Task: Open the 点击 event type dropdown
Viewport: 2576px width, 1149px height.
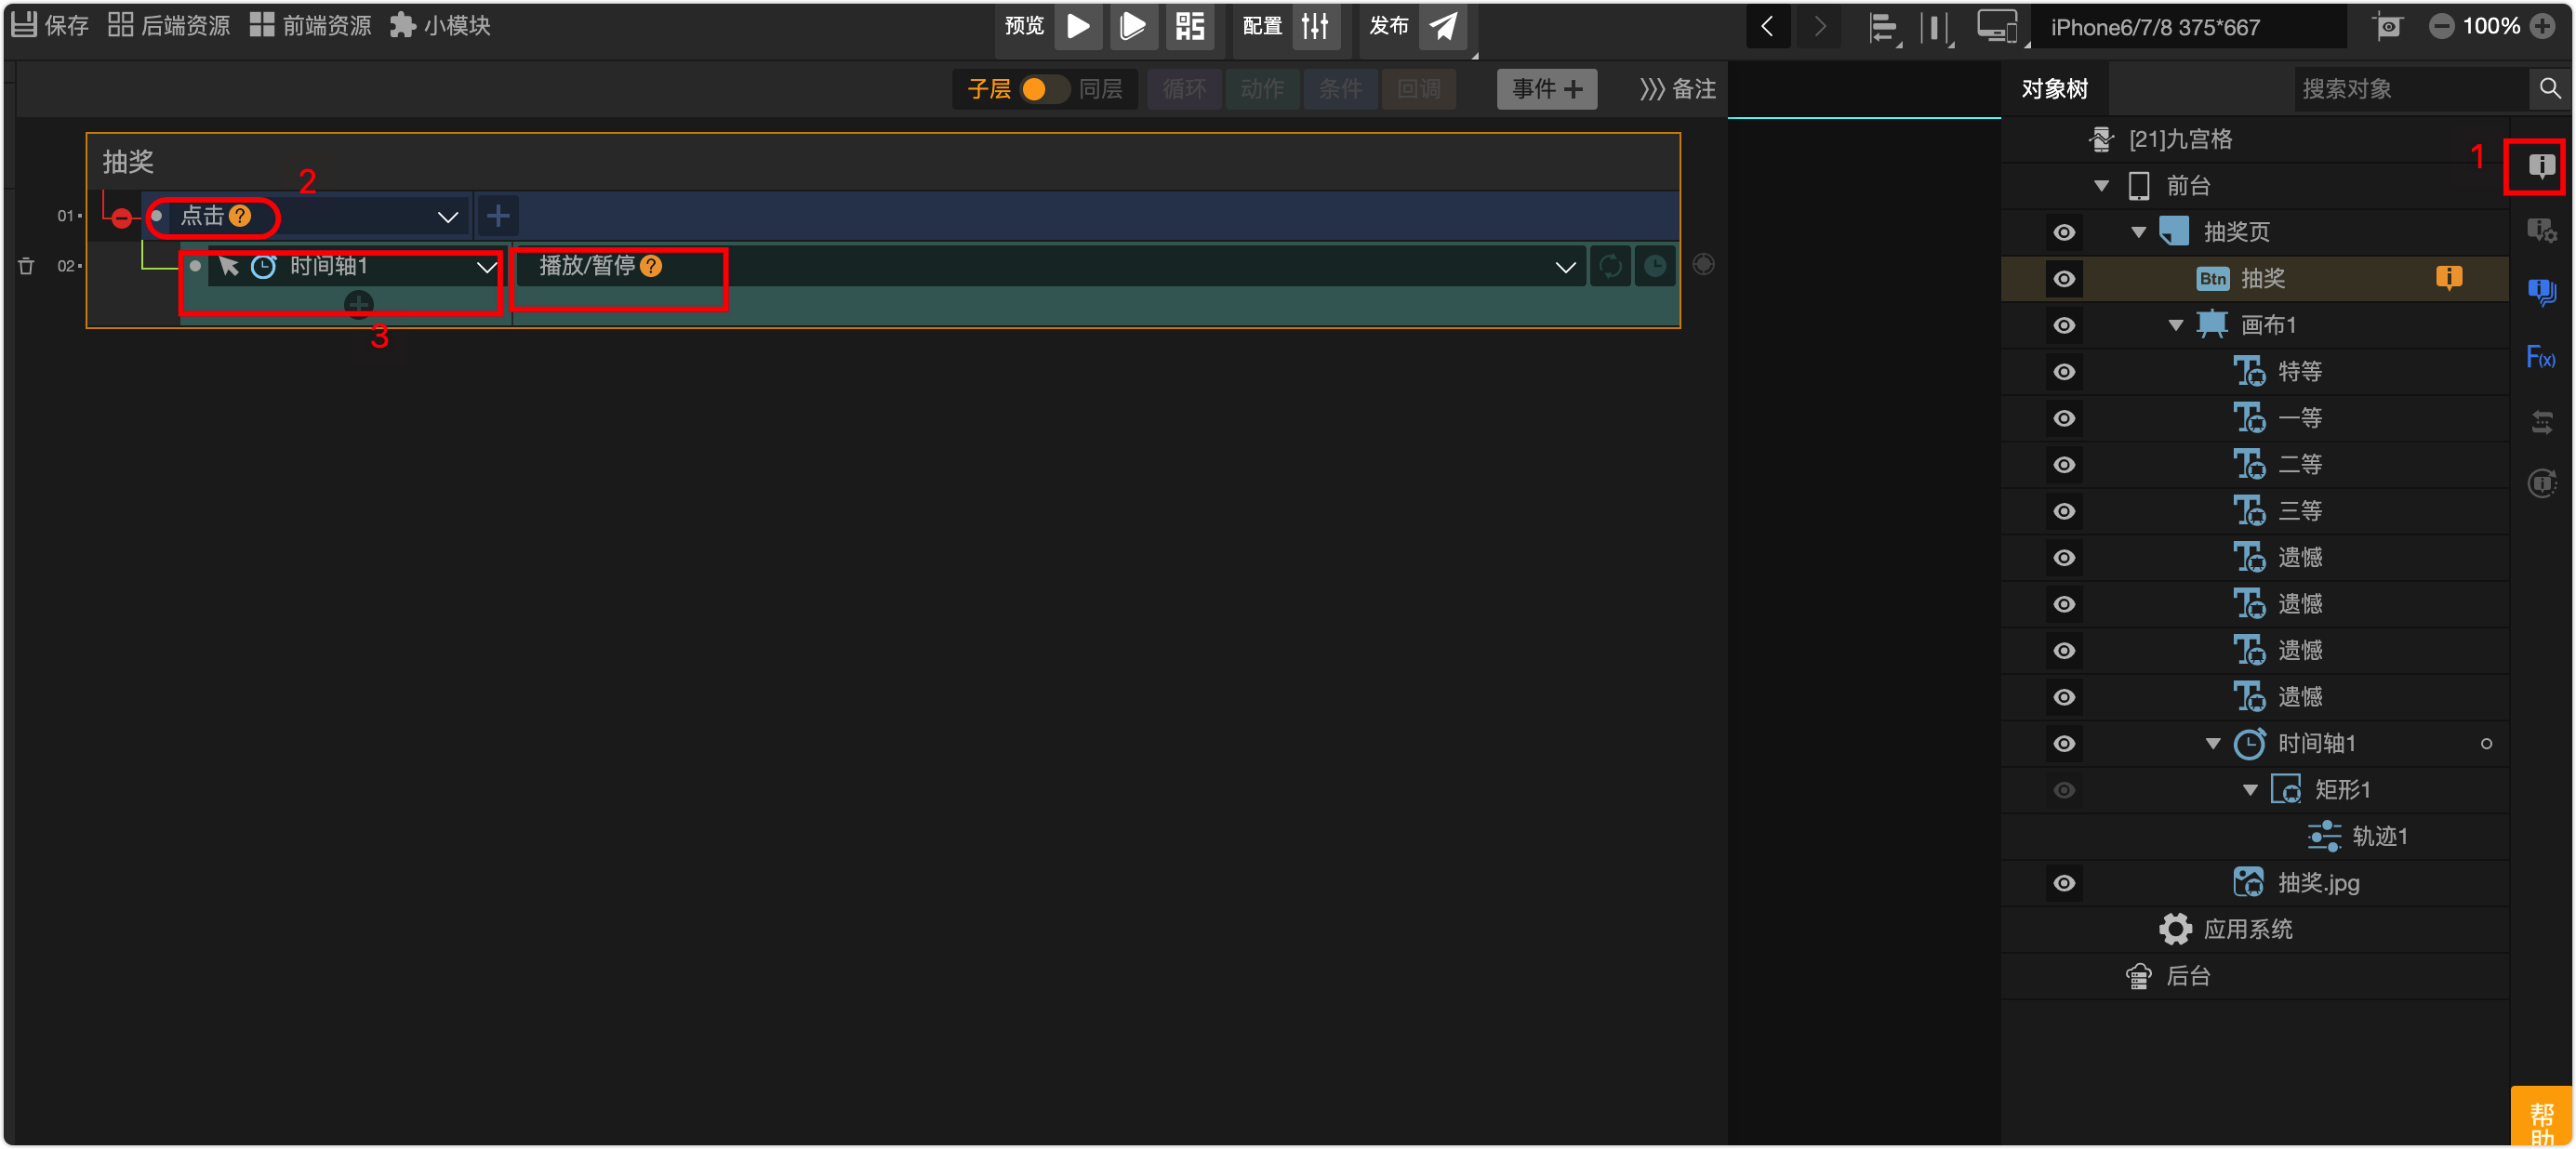Action: pos(447,217)
